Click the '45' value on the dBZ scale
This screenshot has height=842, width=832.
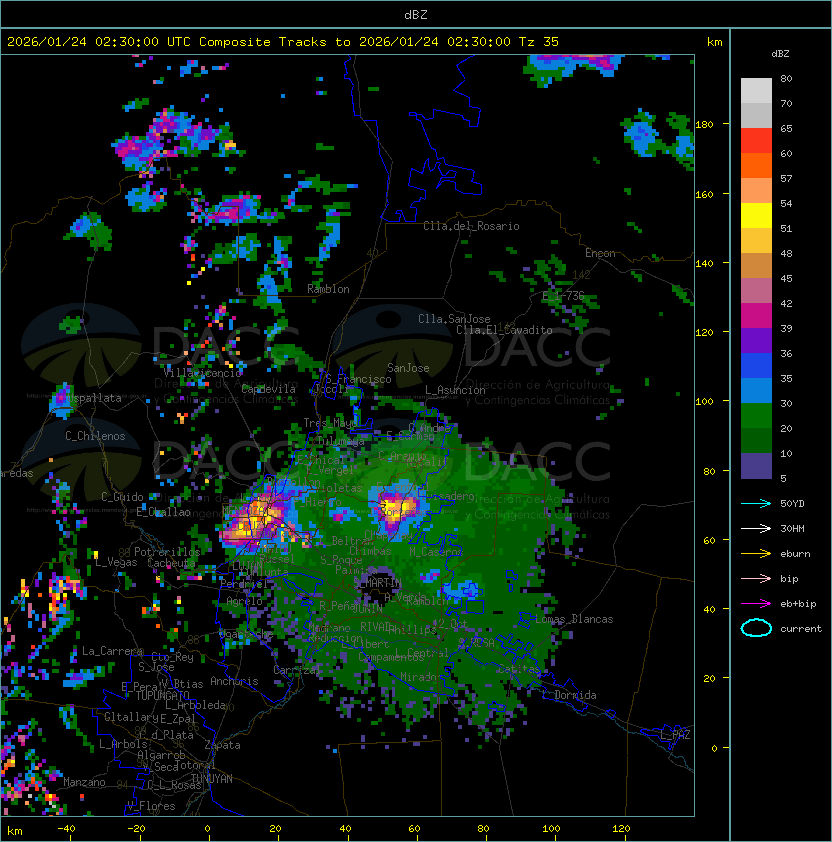[786, 278]
